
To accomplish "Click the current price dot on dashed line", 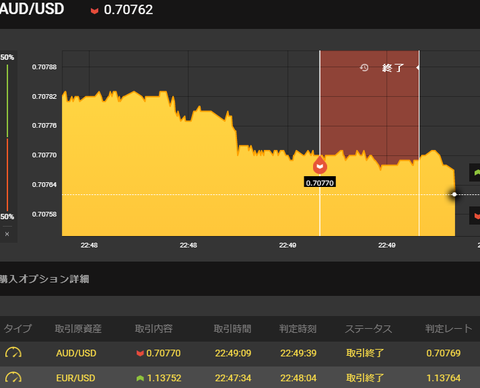I will [454, 194].
